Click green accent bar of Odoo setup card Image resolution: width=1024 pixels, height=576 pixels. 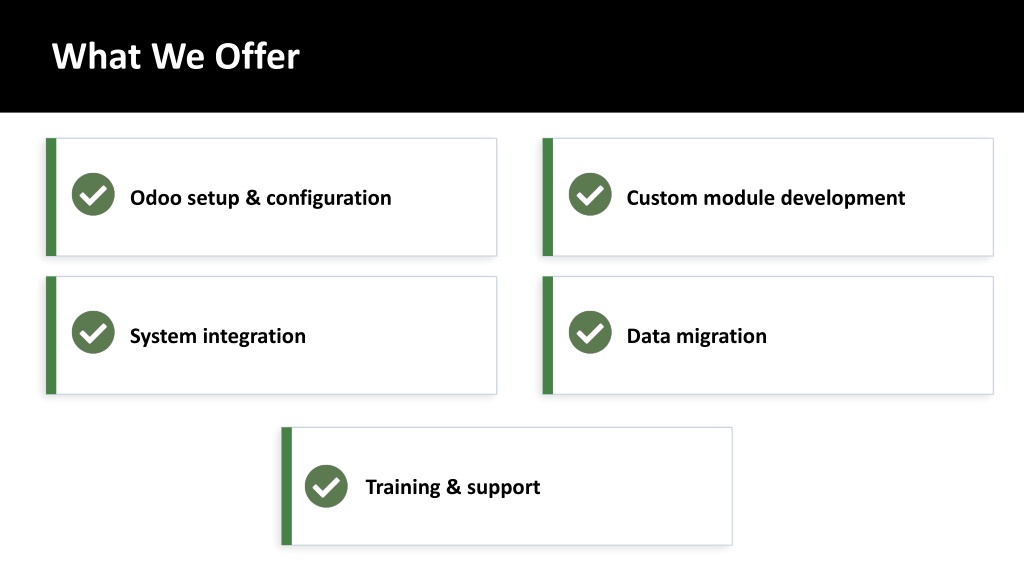point(51,197)
